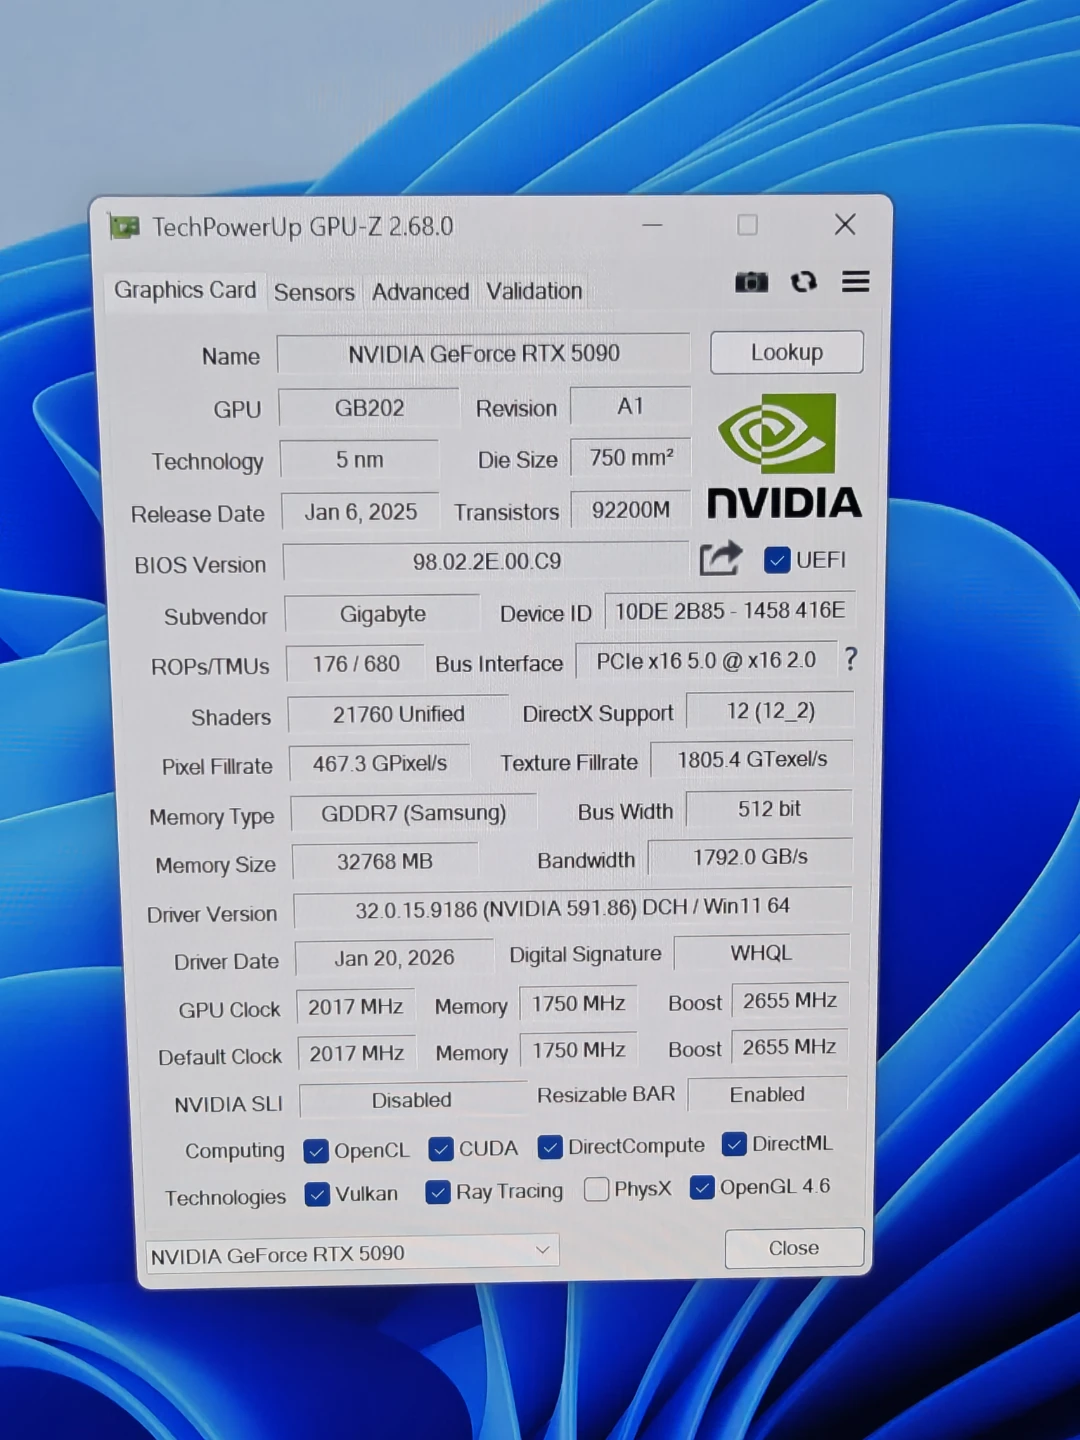Click the Name field showing RTX 5090

coord(484,354)
